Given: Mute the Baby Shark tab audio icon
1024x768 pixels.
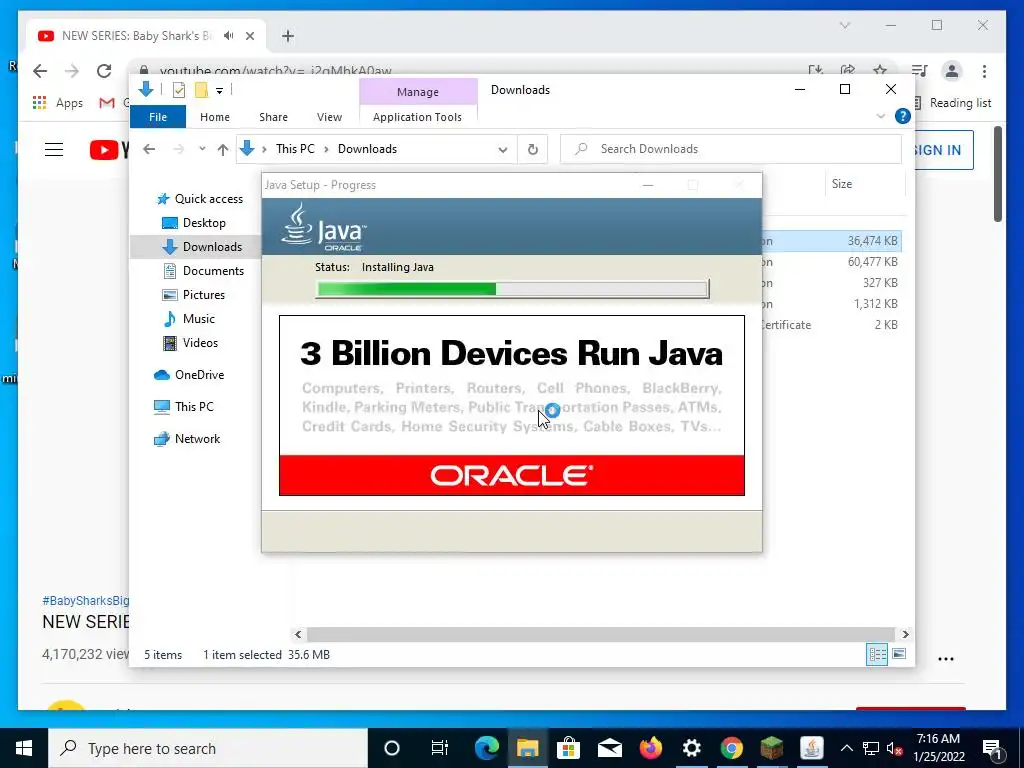Looking at the screenshot, I should 229,36.
